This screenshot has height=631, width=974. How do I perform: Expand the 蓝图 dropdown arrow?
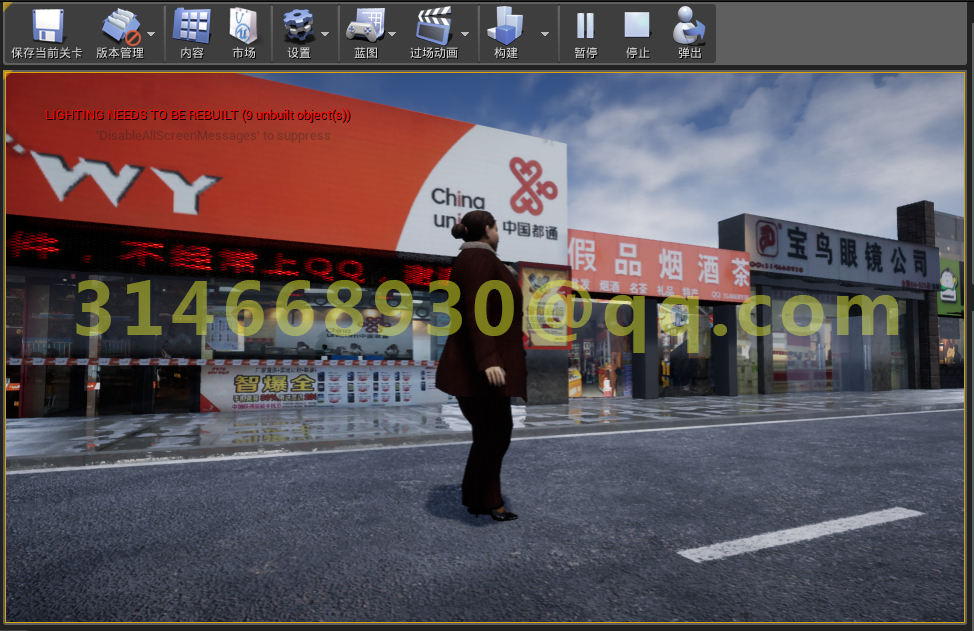point(392,34)
